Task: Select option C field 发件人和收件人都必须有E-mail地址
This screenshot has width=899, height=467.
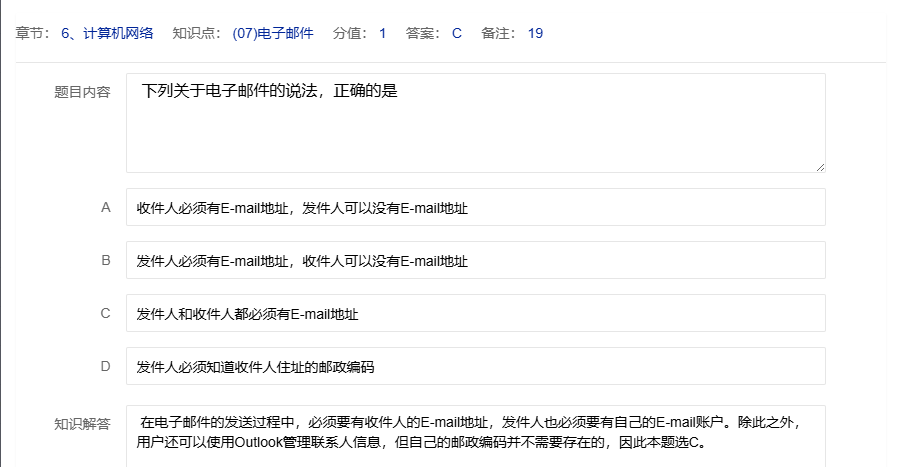Action: click(x=475, y=314)
